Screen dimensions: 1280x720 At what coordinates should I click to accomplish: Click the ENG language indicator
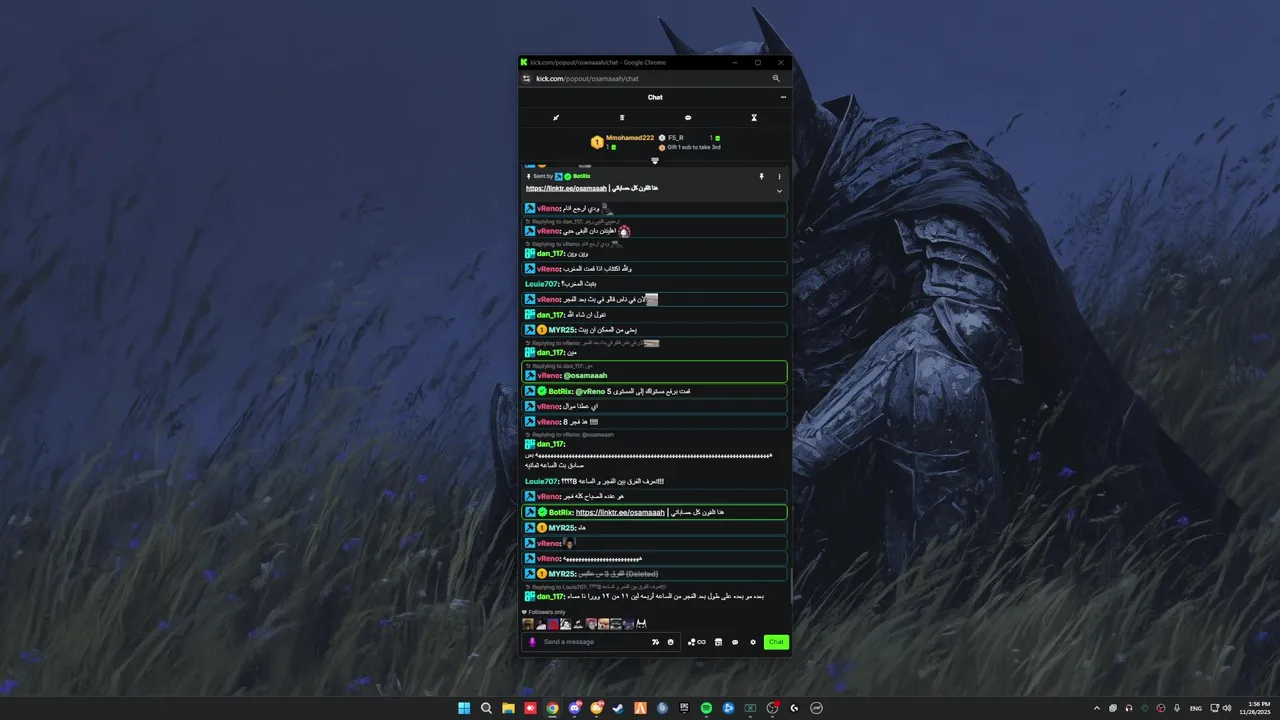click(1196, 708)
